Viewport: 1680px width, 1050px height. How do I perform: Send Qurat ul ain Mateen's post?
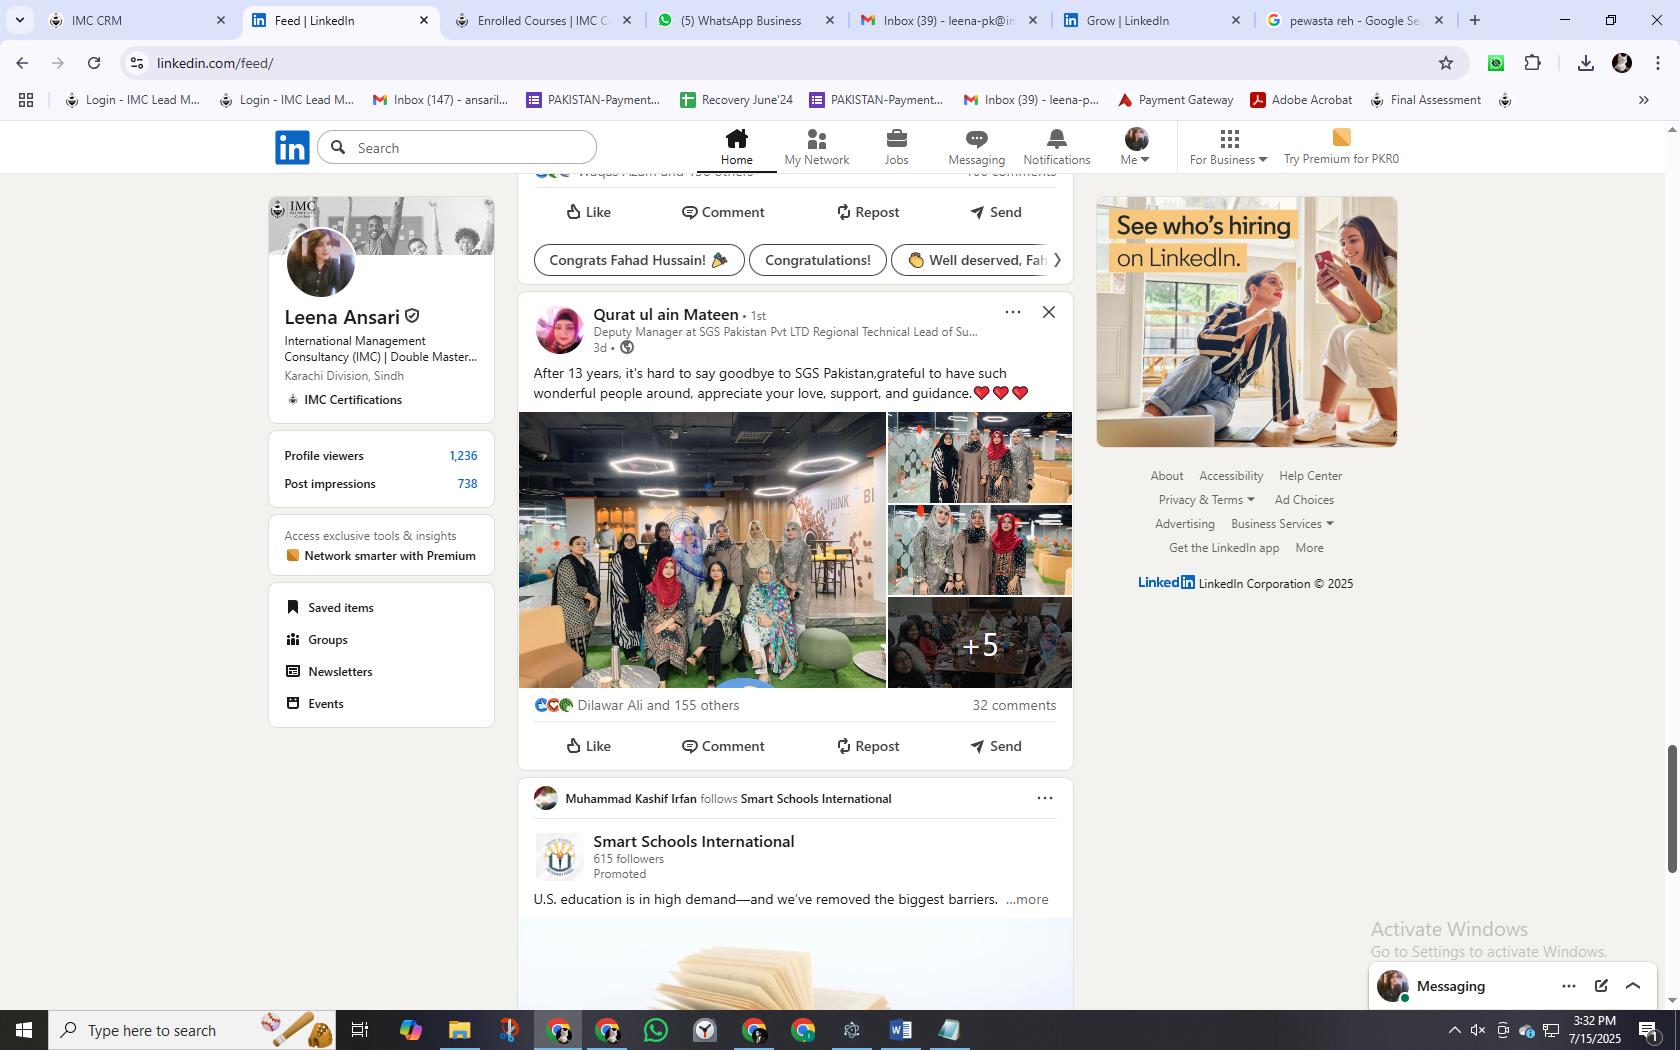coord(996,746)
